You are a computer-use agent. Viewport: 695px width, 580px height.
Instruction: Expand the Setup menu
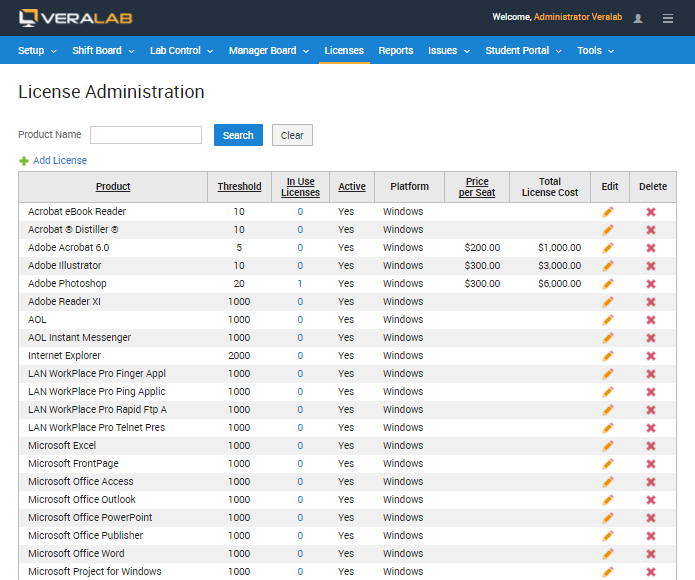point(37,51)
